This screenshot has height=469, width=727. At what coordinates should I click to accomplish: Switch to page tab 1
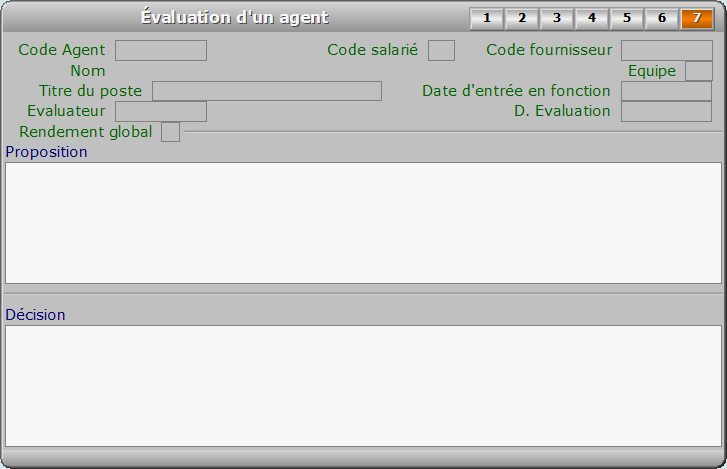(486, 19)
